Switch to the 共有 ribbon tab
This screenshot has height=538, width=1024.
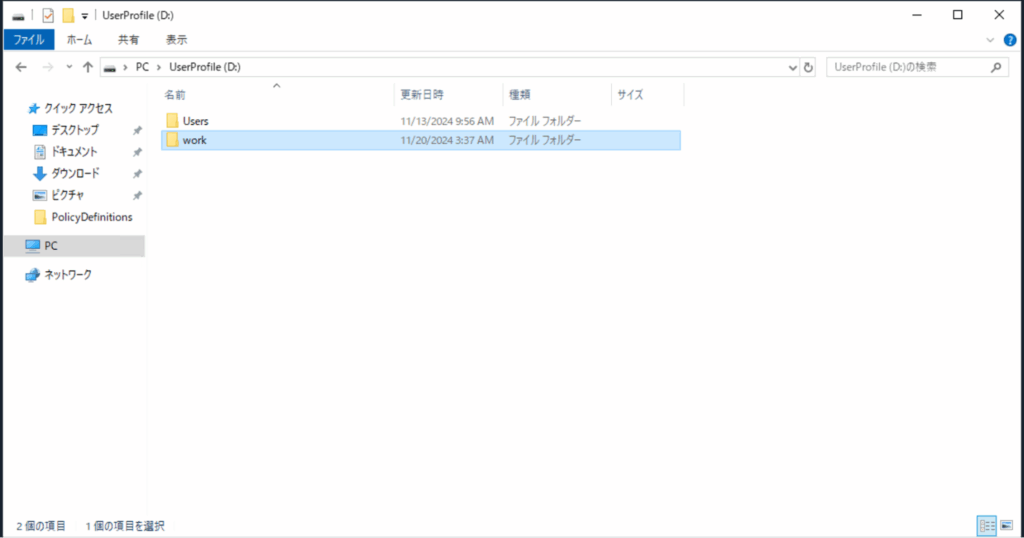(129, 40)
